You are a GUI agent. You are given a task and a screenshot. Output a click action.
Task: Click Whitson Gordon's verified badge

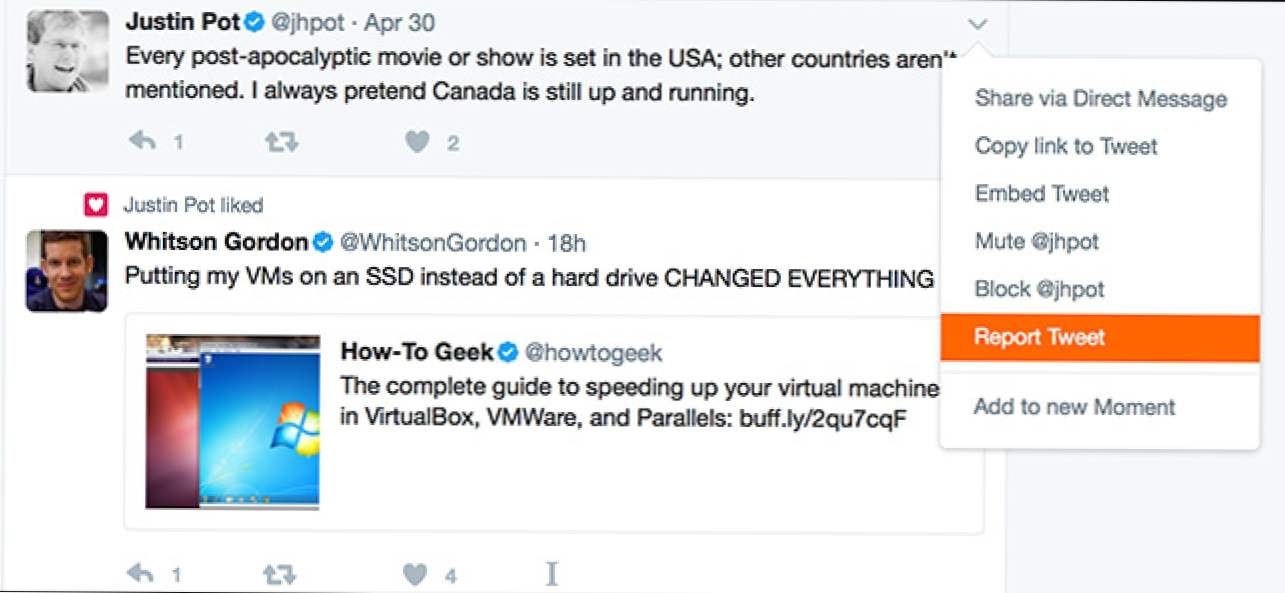coord(323,242)
